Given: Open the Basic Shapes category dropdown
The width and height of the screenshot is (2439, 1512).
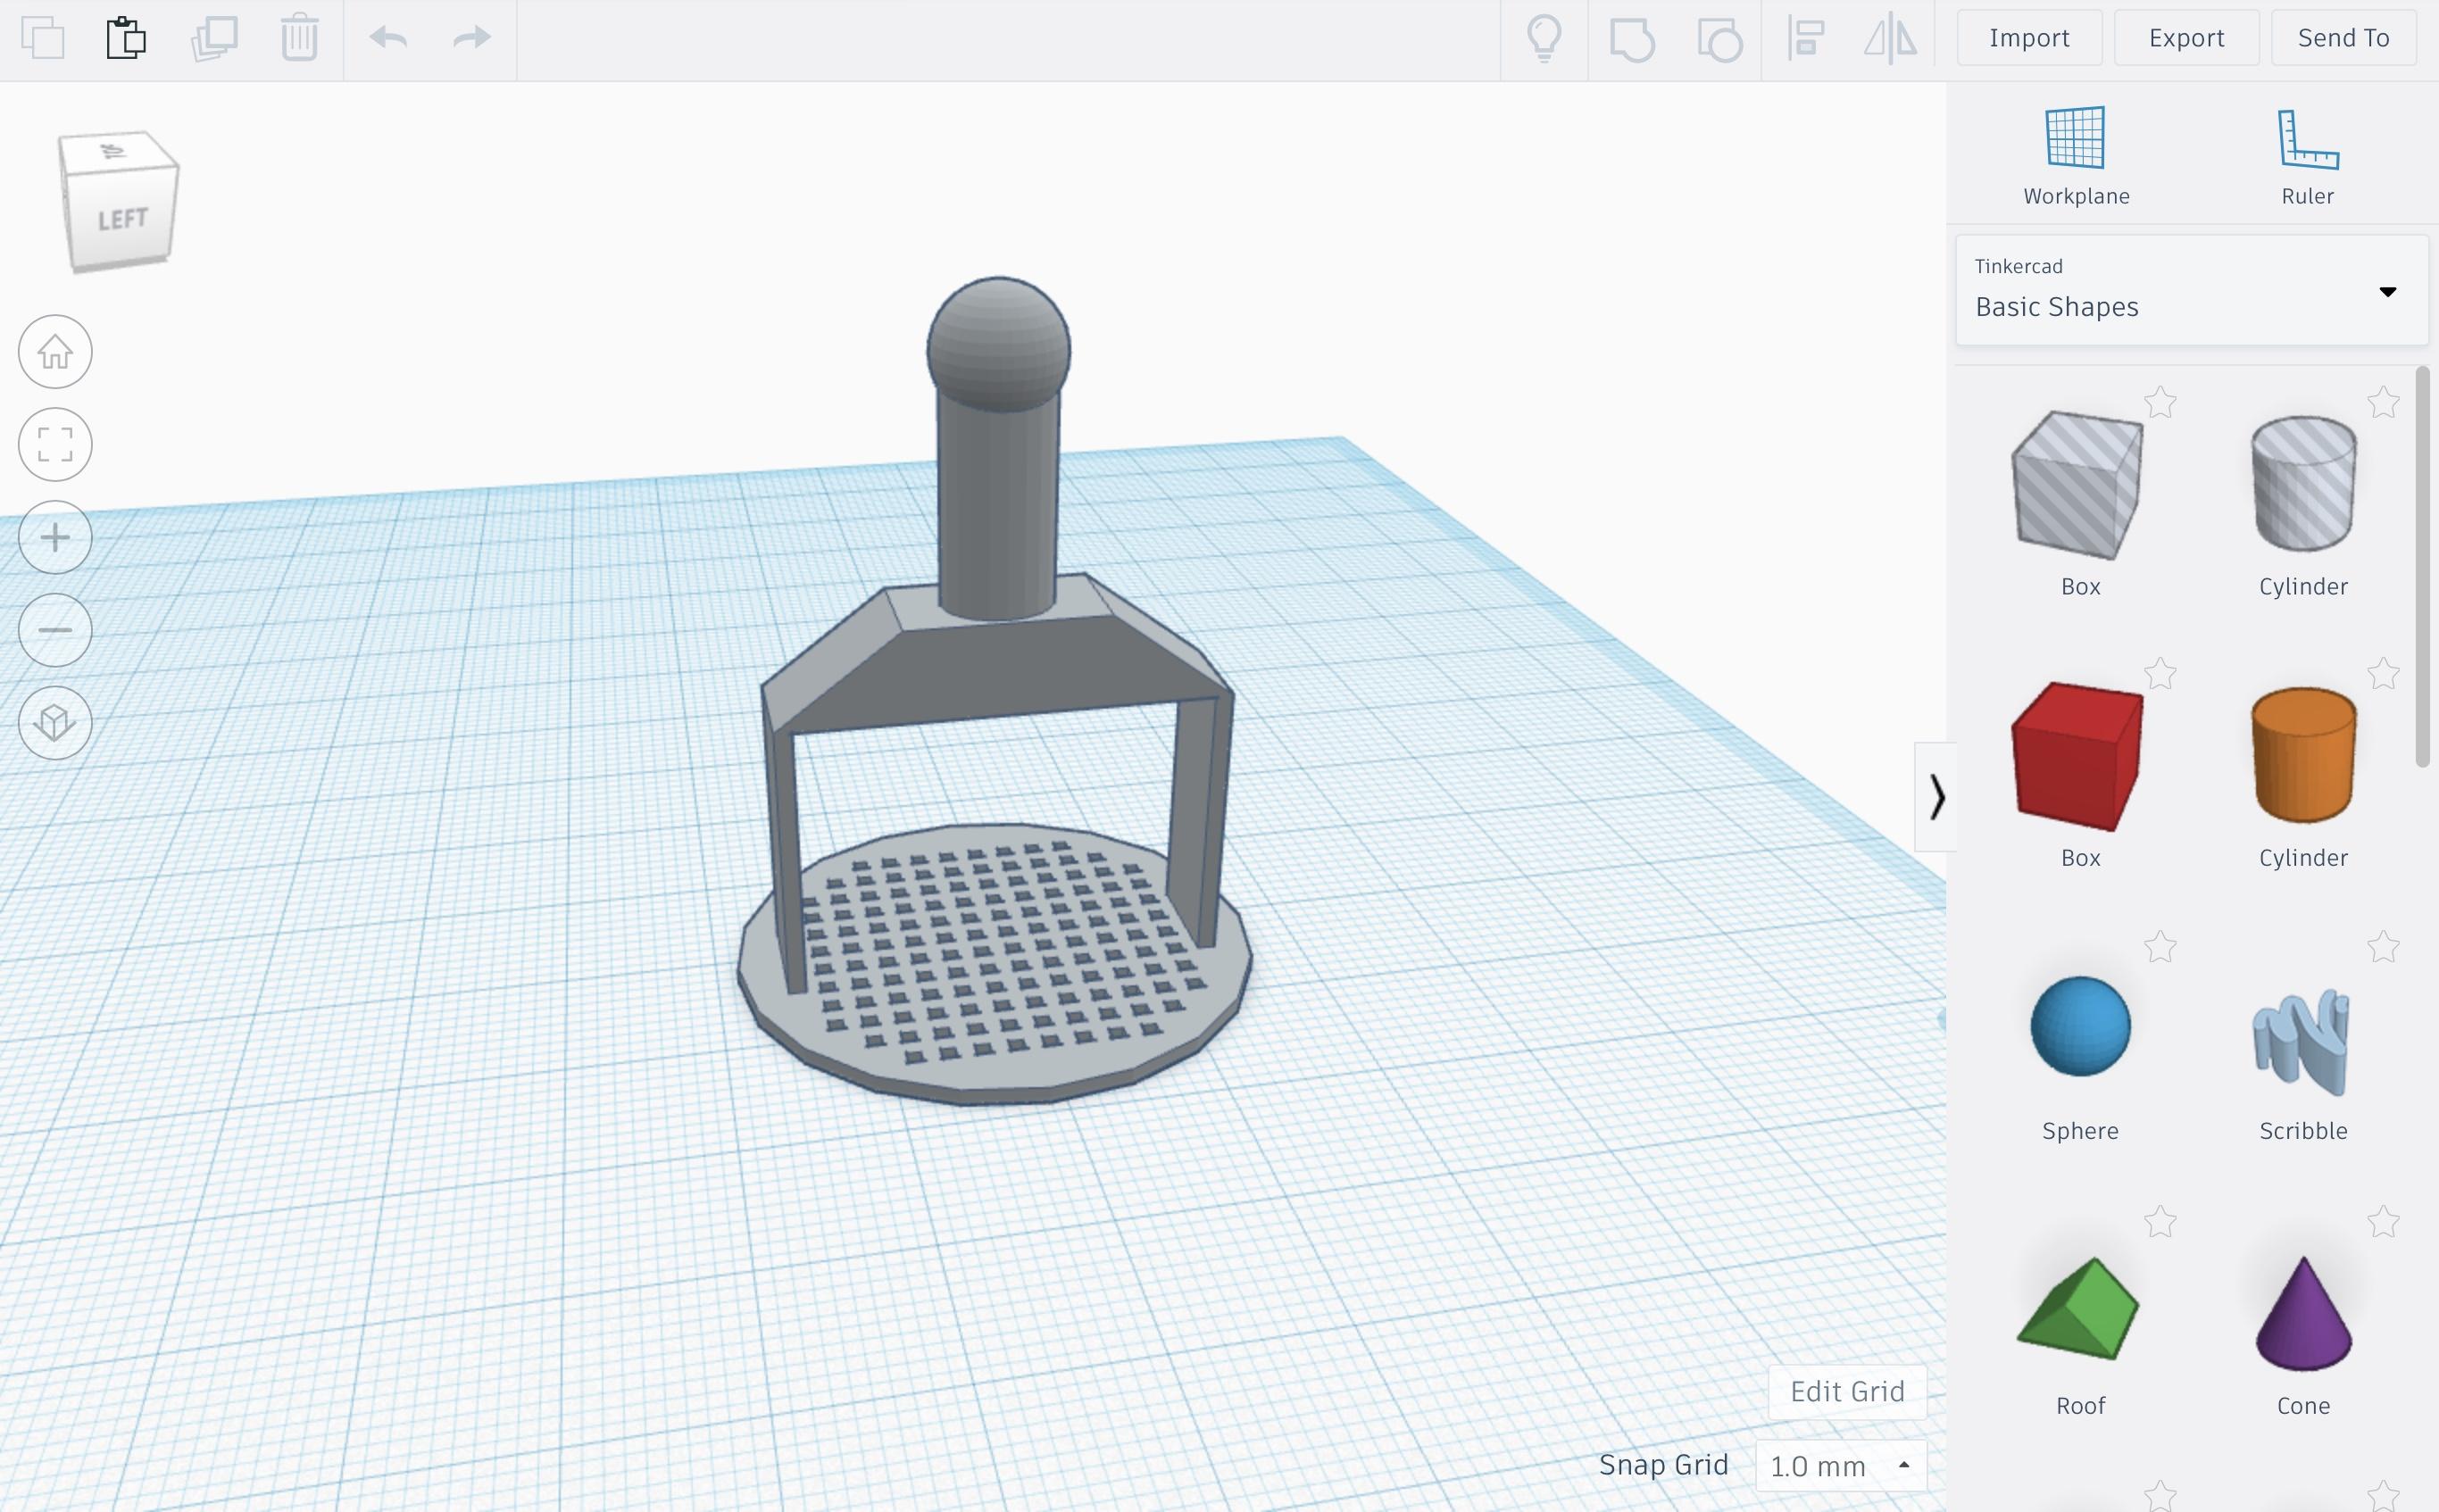Looking at the screenshot, I should (x=2192, y=291).
